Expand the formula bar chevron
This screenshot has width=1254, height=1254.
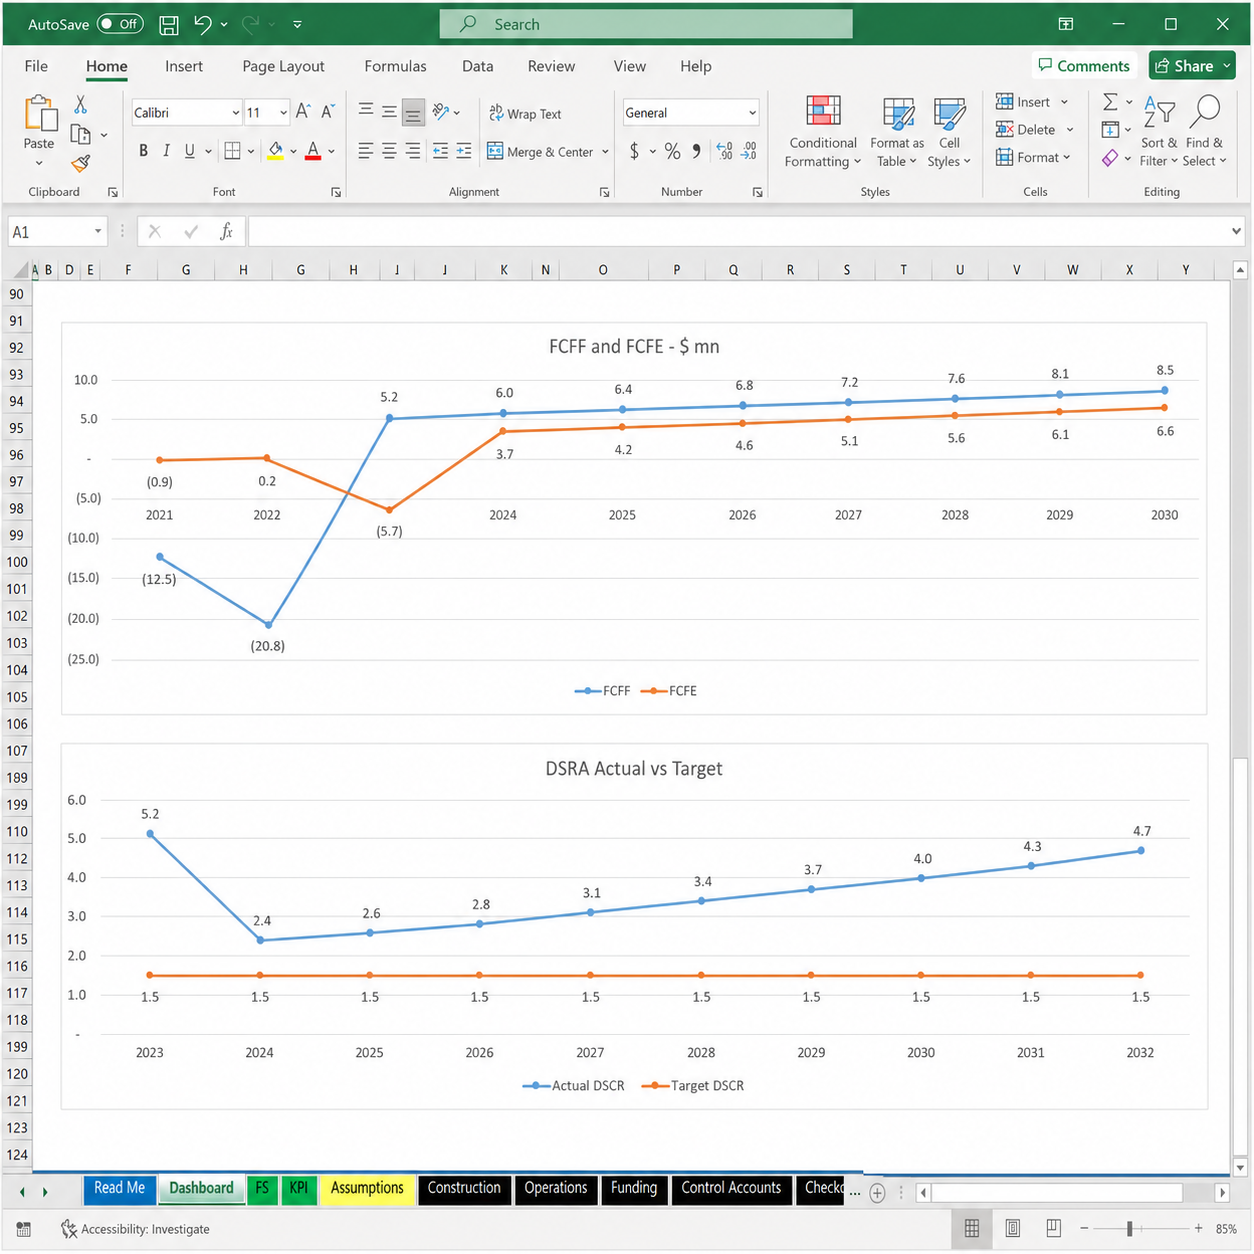1237,231
